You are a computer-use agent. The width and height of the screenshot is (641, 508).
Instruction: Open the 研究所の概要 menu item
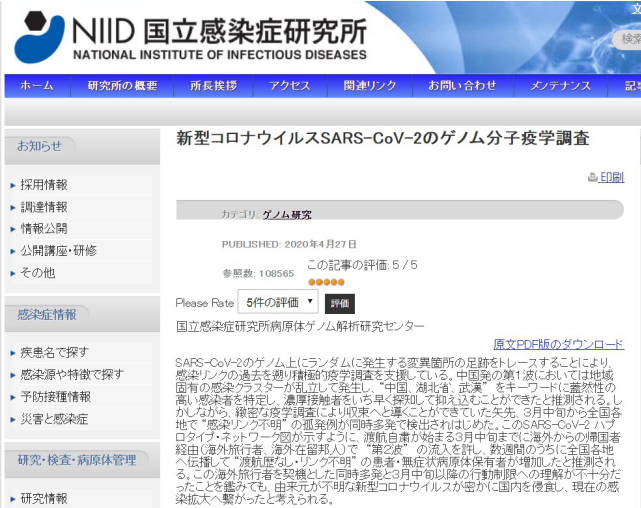[x=122, y=86]
